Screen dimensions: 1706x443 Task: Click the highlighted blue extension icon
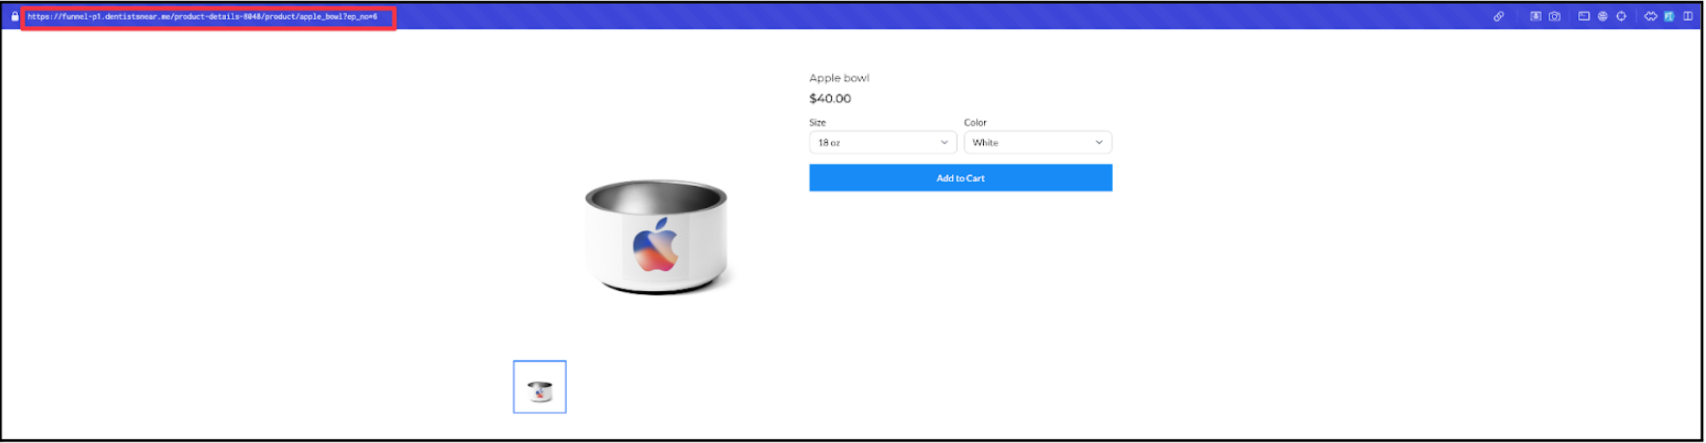(x=1669, y=16)
